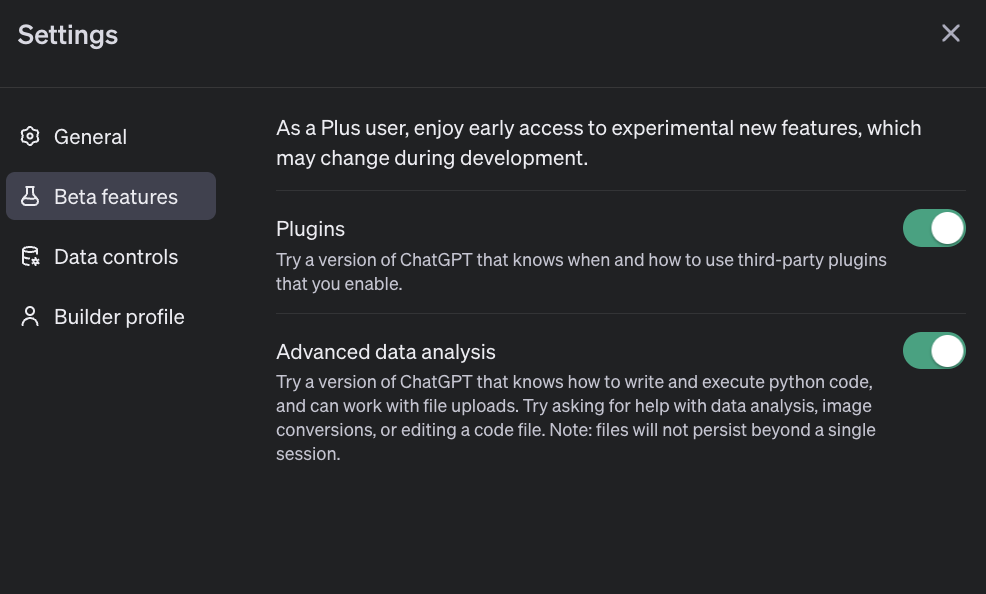Screen dimensions: 986x594
Task: Turn off the Advanced data analysis switch
Action: [x=934, y=351]
